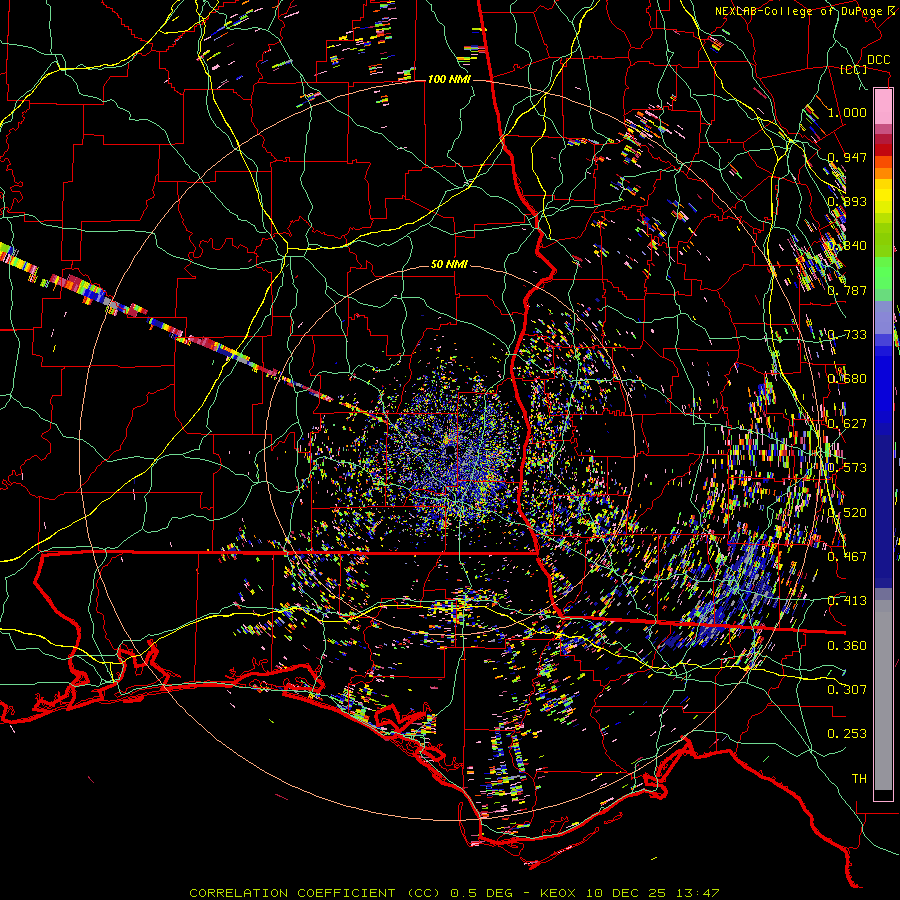
Task: Click the Correlation Coefficient KEOX caption text
Action: pos(454,893)
